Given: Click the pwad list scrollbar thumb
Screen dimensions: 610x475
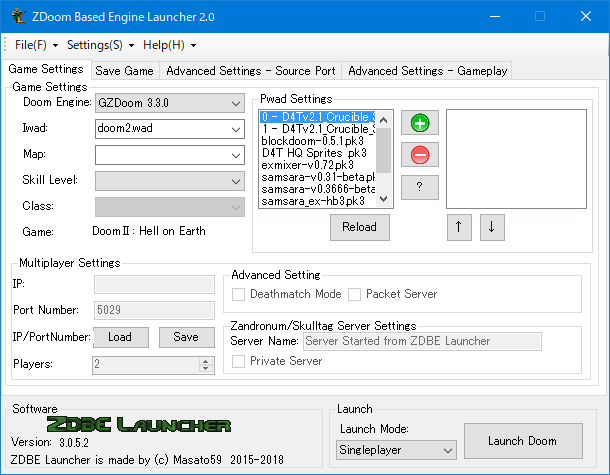Looking at the screenshot, I should point(383,150).
